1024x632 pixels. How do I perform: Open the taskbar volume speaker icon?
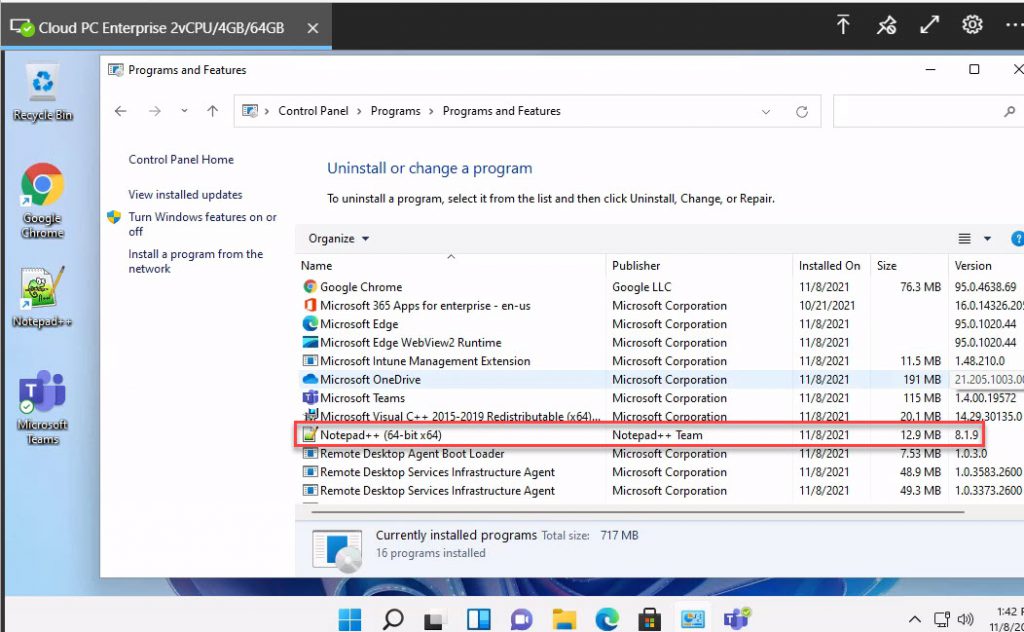(x=965, y=619)
